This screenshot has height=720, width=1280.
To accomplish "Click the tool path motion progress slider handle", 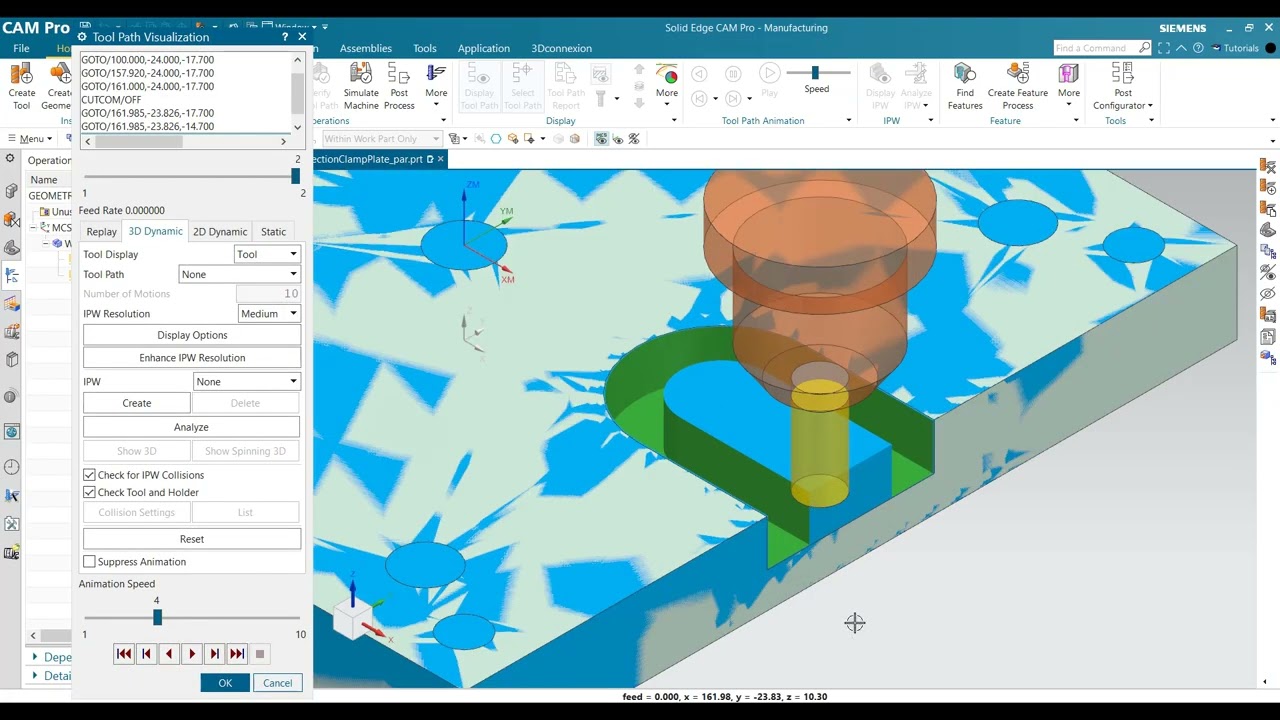I will 295,176.
